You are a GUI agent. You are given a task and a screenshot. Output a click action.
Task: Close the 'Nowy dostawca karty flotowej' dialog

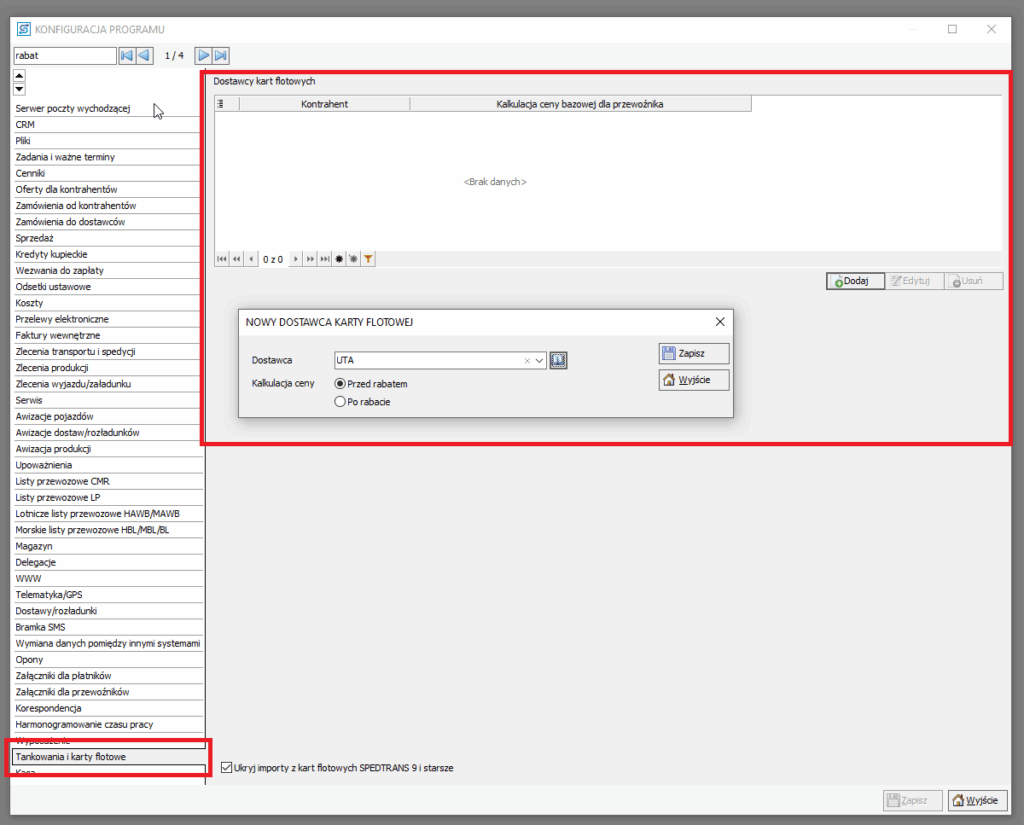point(719,322)
